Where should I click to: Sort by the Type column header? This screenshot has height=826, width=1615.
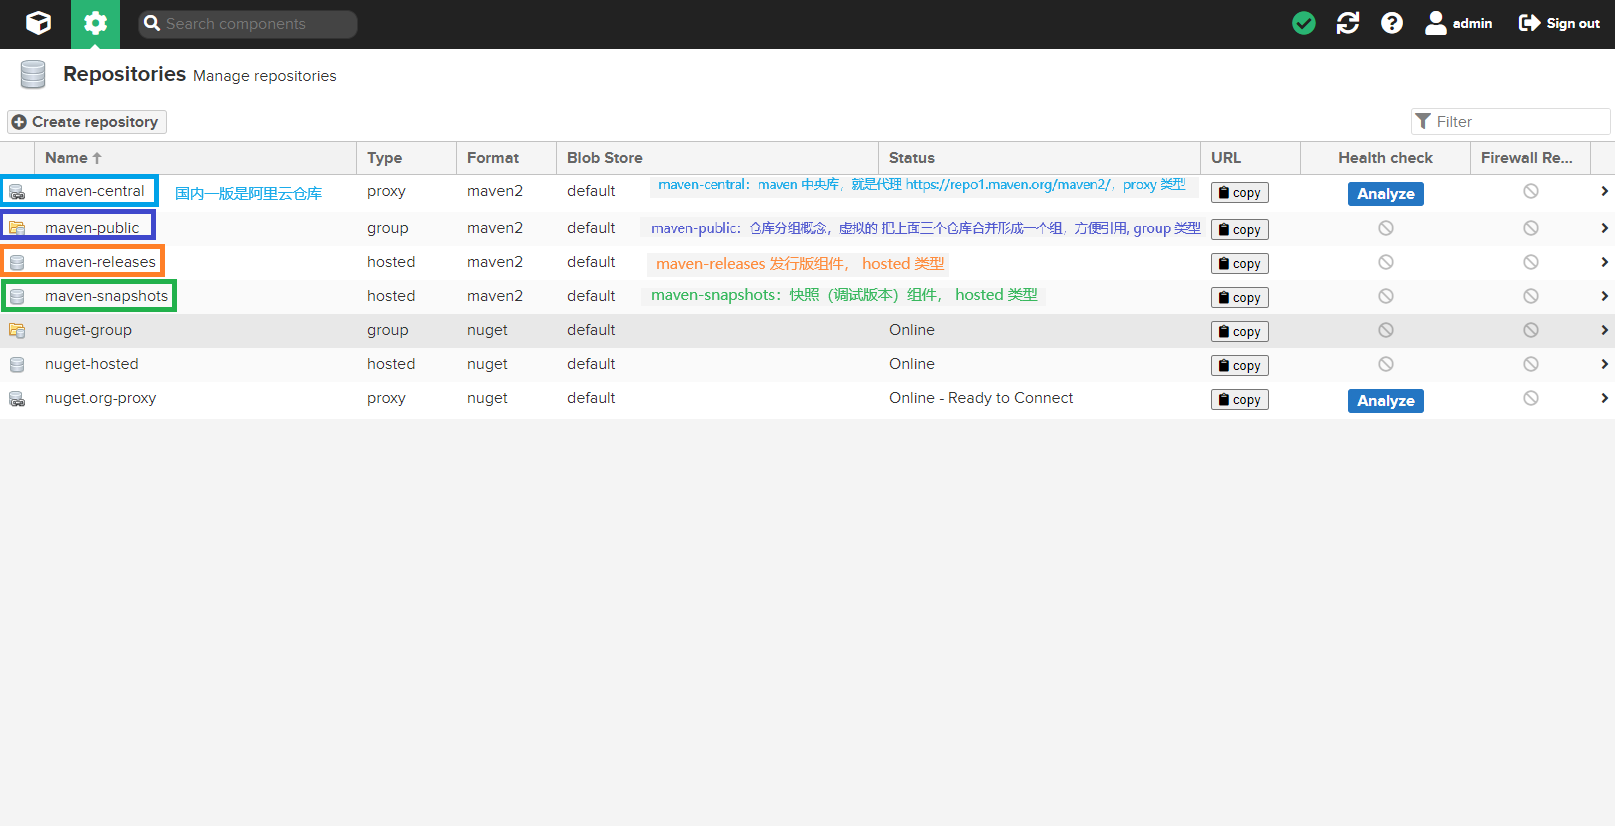click(406, 158)
